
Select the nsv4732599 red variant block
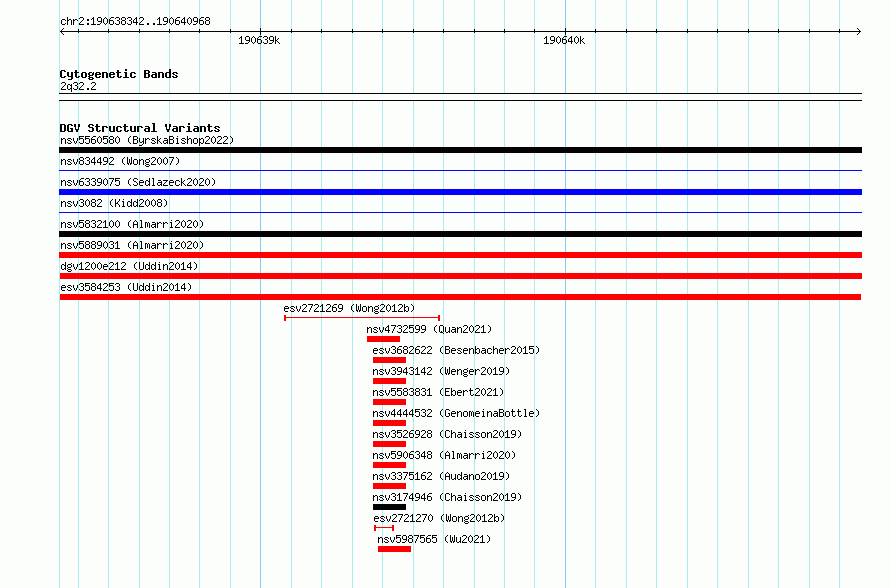[383, 339]
